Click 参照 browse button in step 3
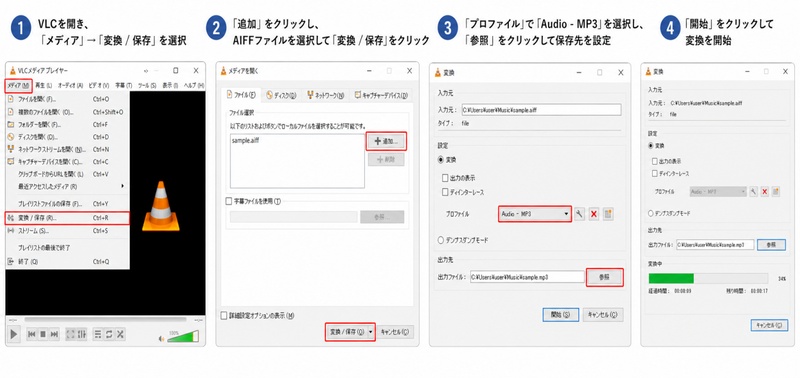Viewport: 800px width, 378px height. (x=605, y=277)
